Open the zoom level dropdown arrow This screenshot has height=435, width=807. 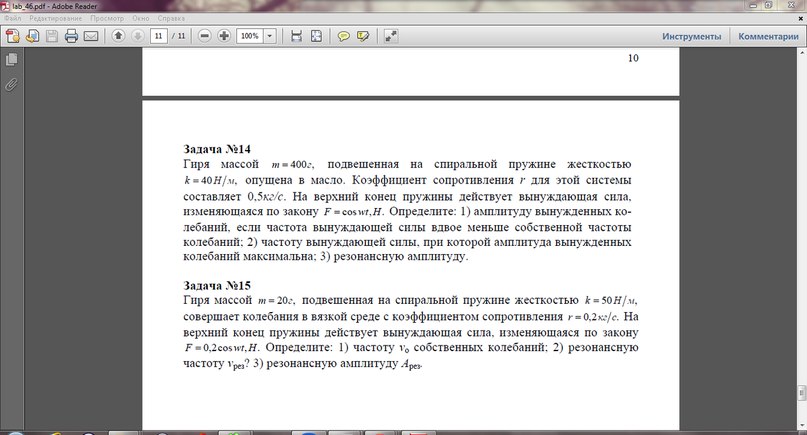[x=269, y=36]
